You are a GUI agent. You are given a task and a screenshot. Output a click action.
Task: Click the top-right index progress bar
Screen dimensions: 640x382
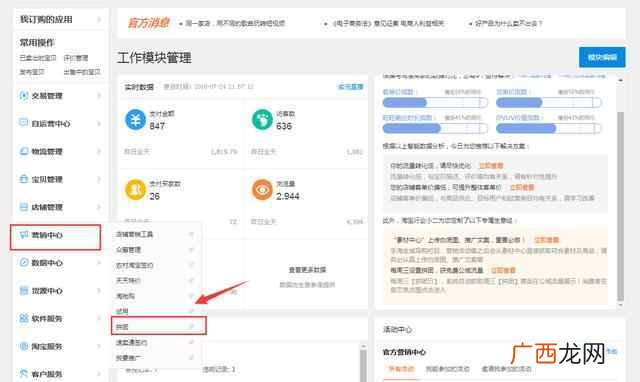pyautogui.click(x=549, y=102)
